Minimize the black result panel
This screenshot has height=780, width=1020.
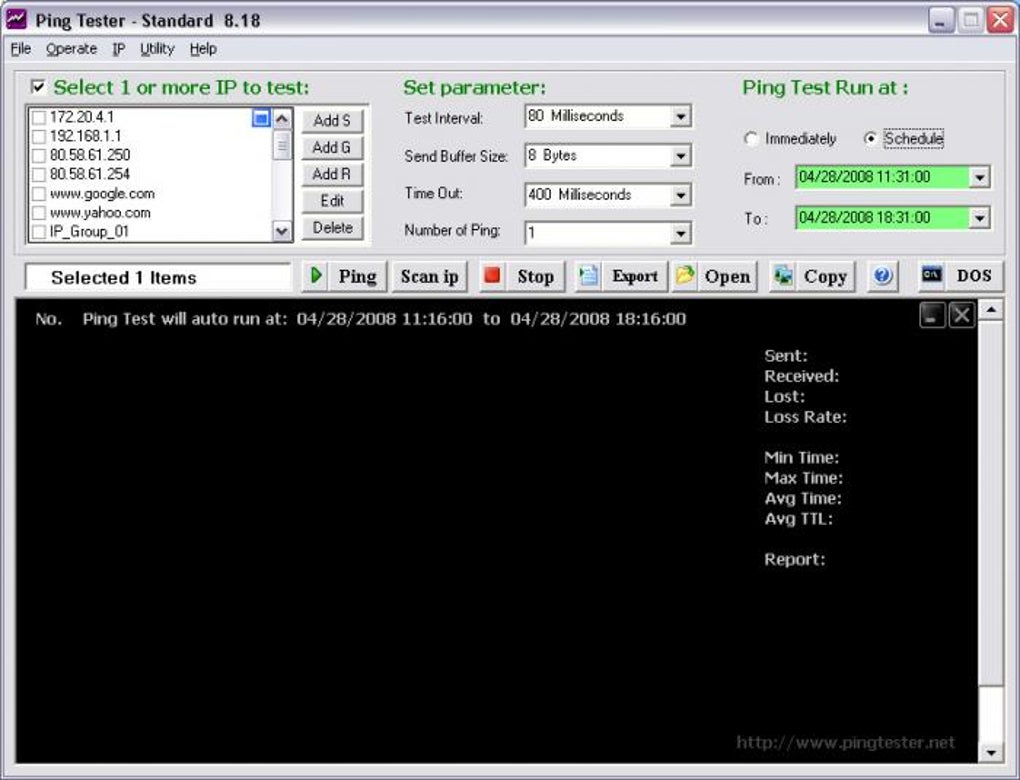[932, 316]
